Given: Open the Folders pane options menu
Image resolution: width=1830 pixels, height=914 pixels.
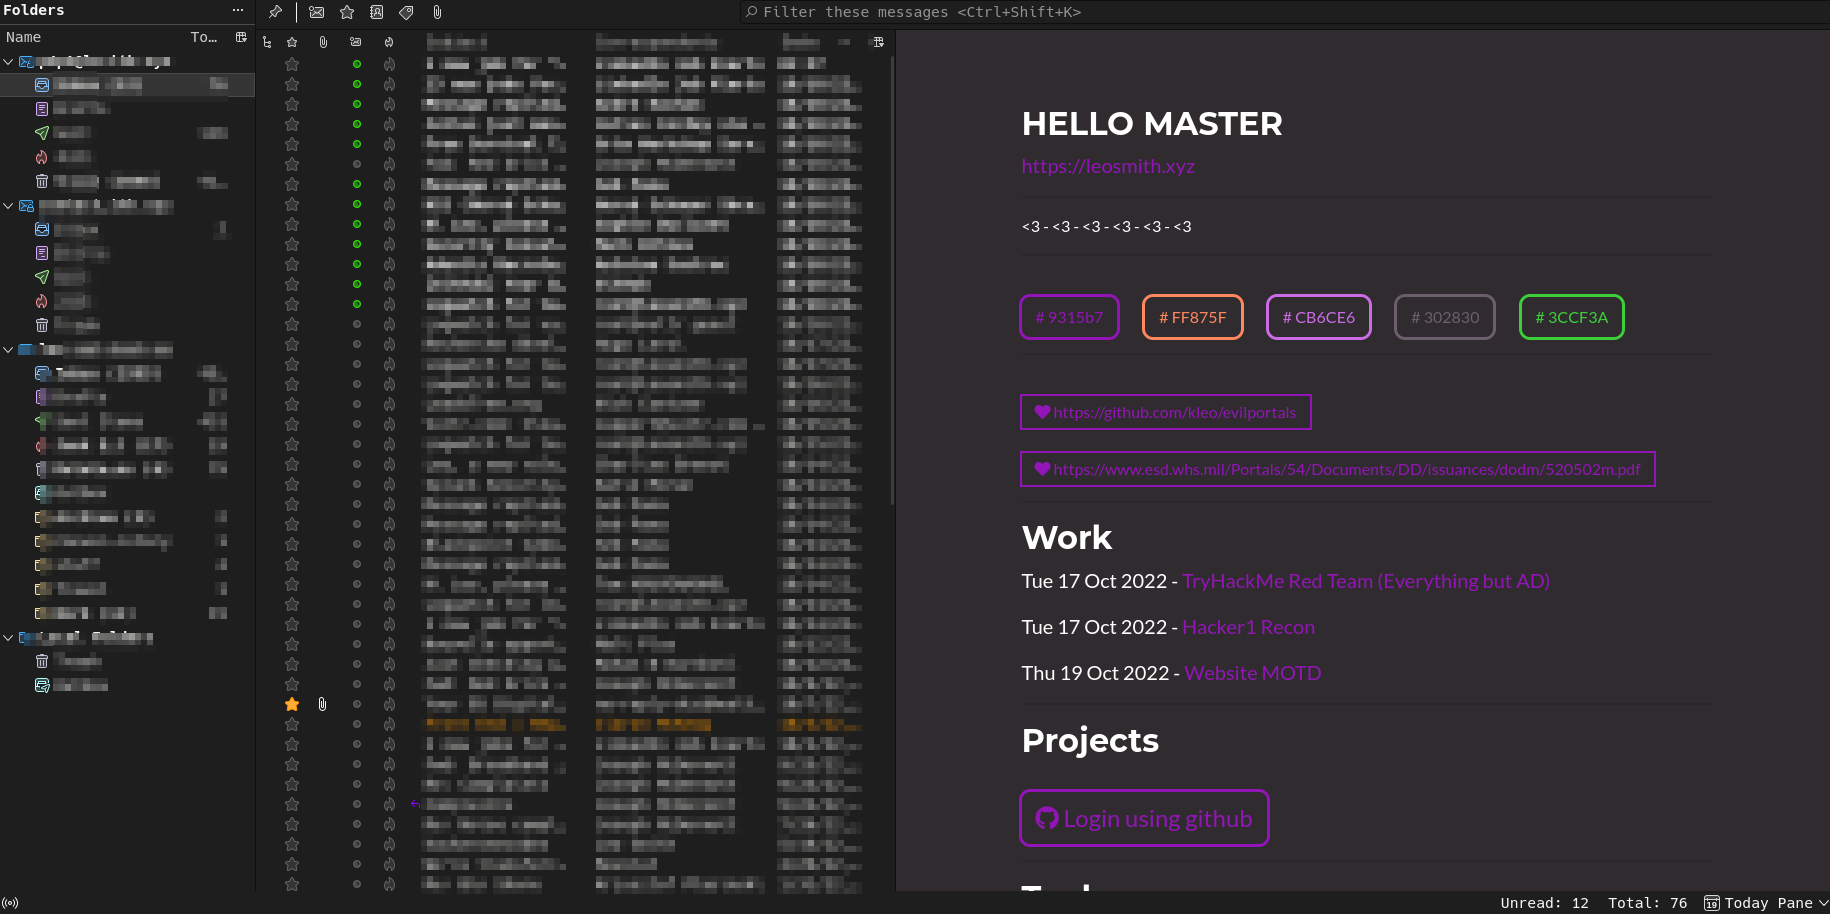Looking at the screenshot, I should [x=238, y=10].
